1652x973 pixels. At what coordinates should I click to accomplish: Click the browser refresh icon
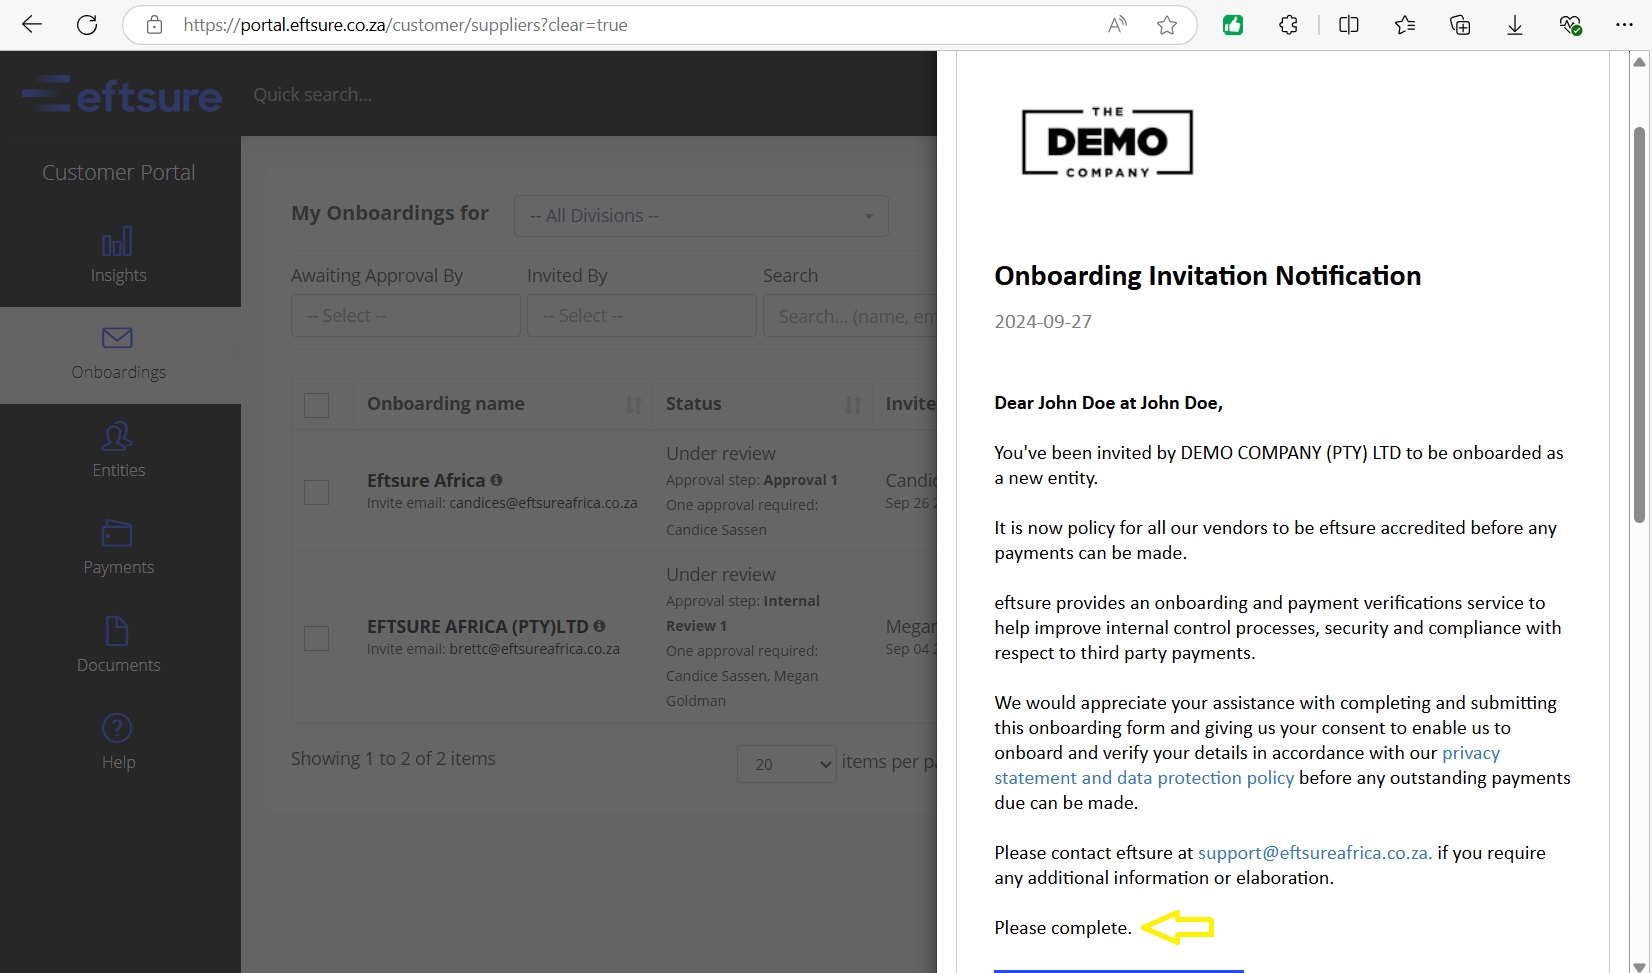87,25
